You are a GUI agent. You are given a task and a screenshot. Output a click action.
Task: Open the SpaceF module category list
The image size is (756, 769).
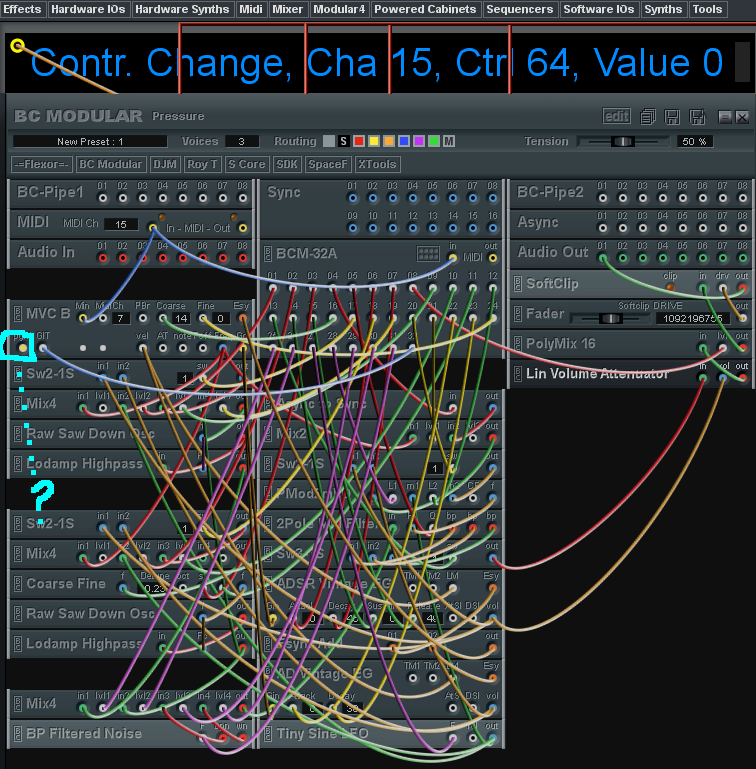tap(328, 164)
